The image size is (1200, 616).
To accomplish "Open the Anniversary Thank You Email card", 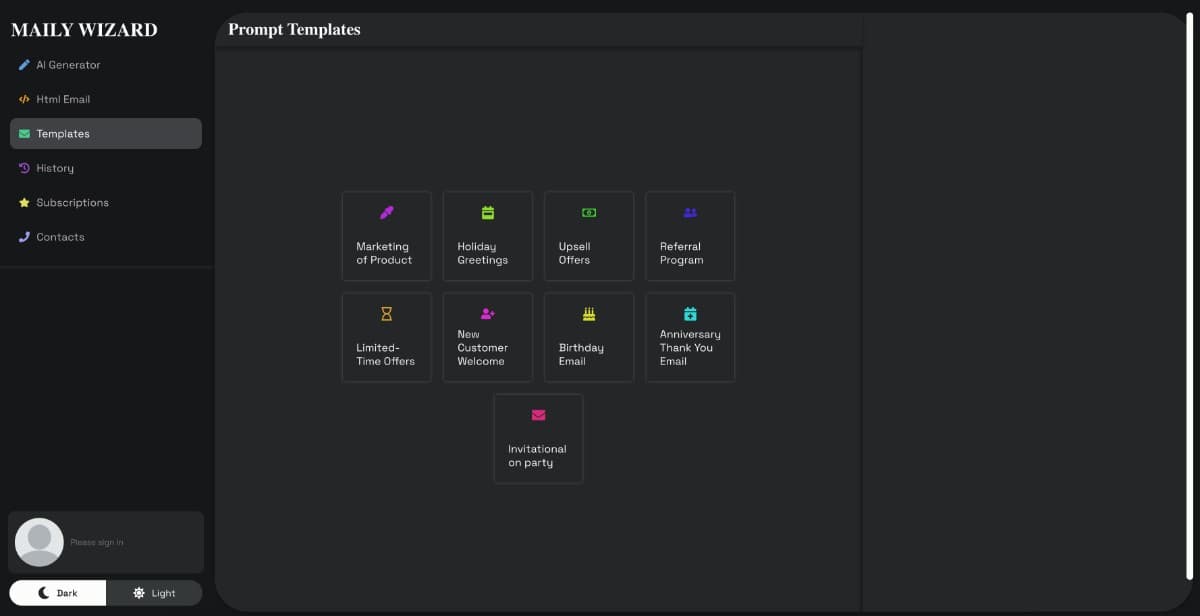I will (690, 337).
